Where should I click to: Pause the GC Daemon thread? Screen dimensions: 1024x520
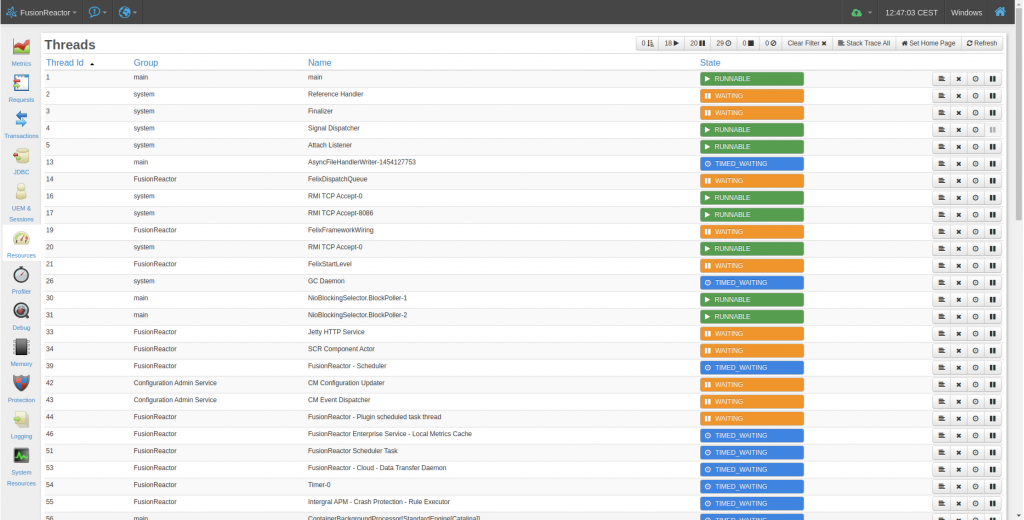[x=993, y=283]
